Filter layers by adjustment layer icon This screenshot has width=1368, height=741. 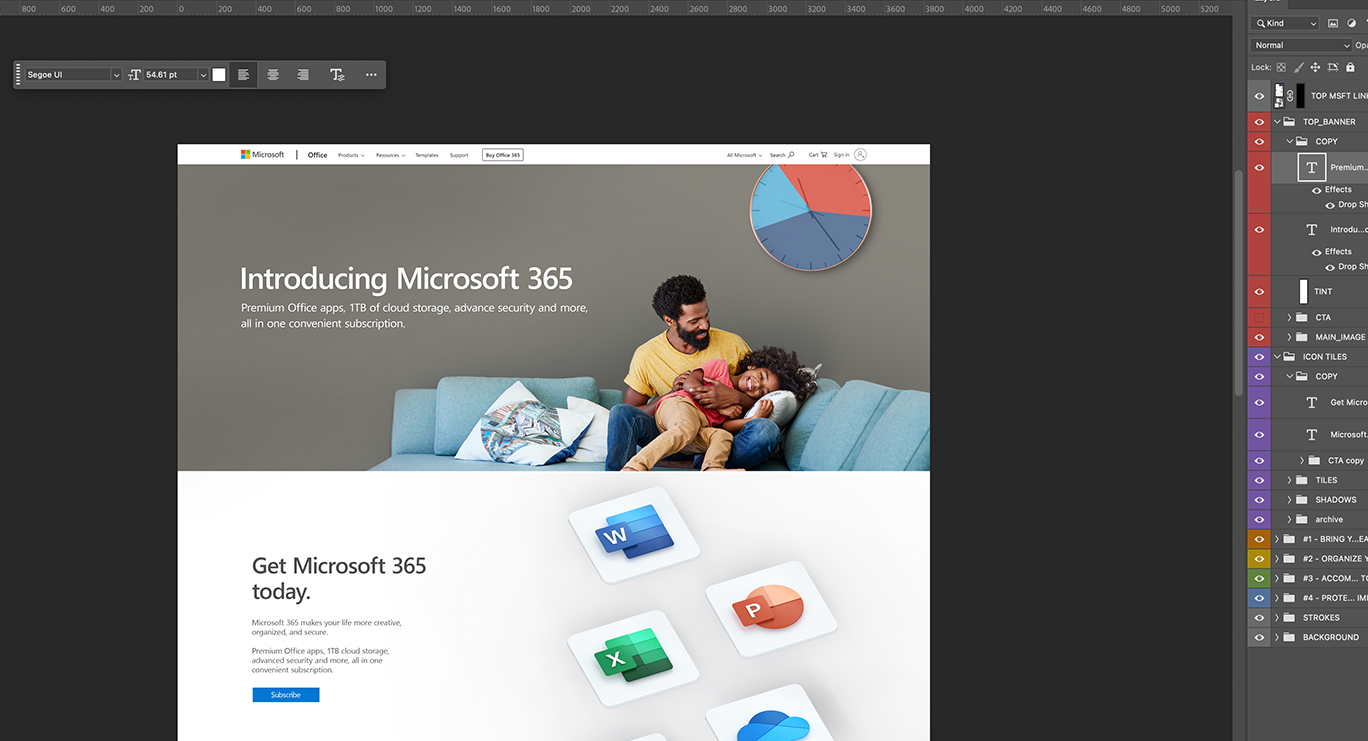tap(1352, 23)
